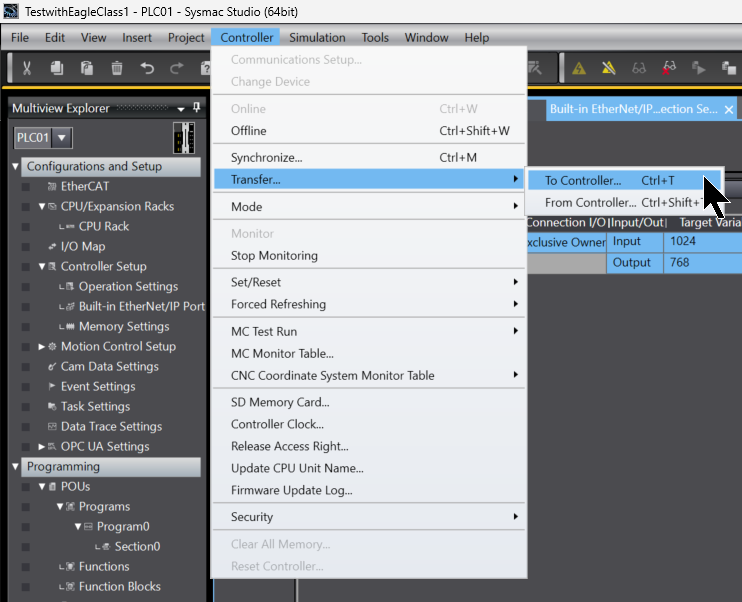Collapse the Programs node
Viewport: 742px width, 602px height.
click(60, 506)
